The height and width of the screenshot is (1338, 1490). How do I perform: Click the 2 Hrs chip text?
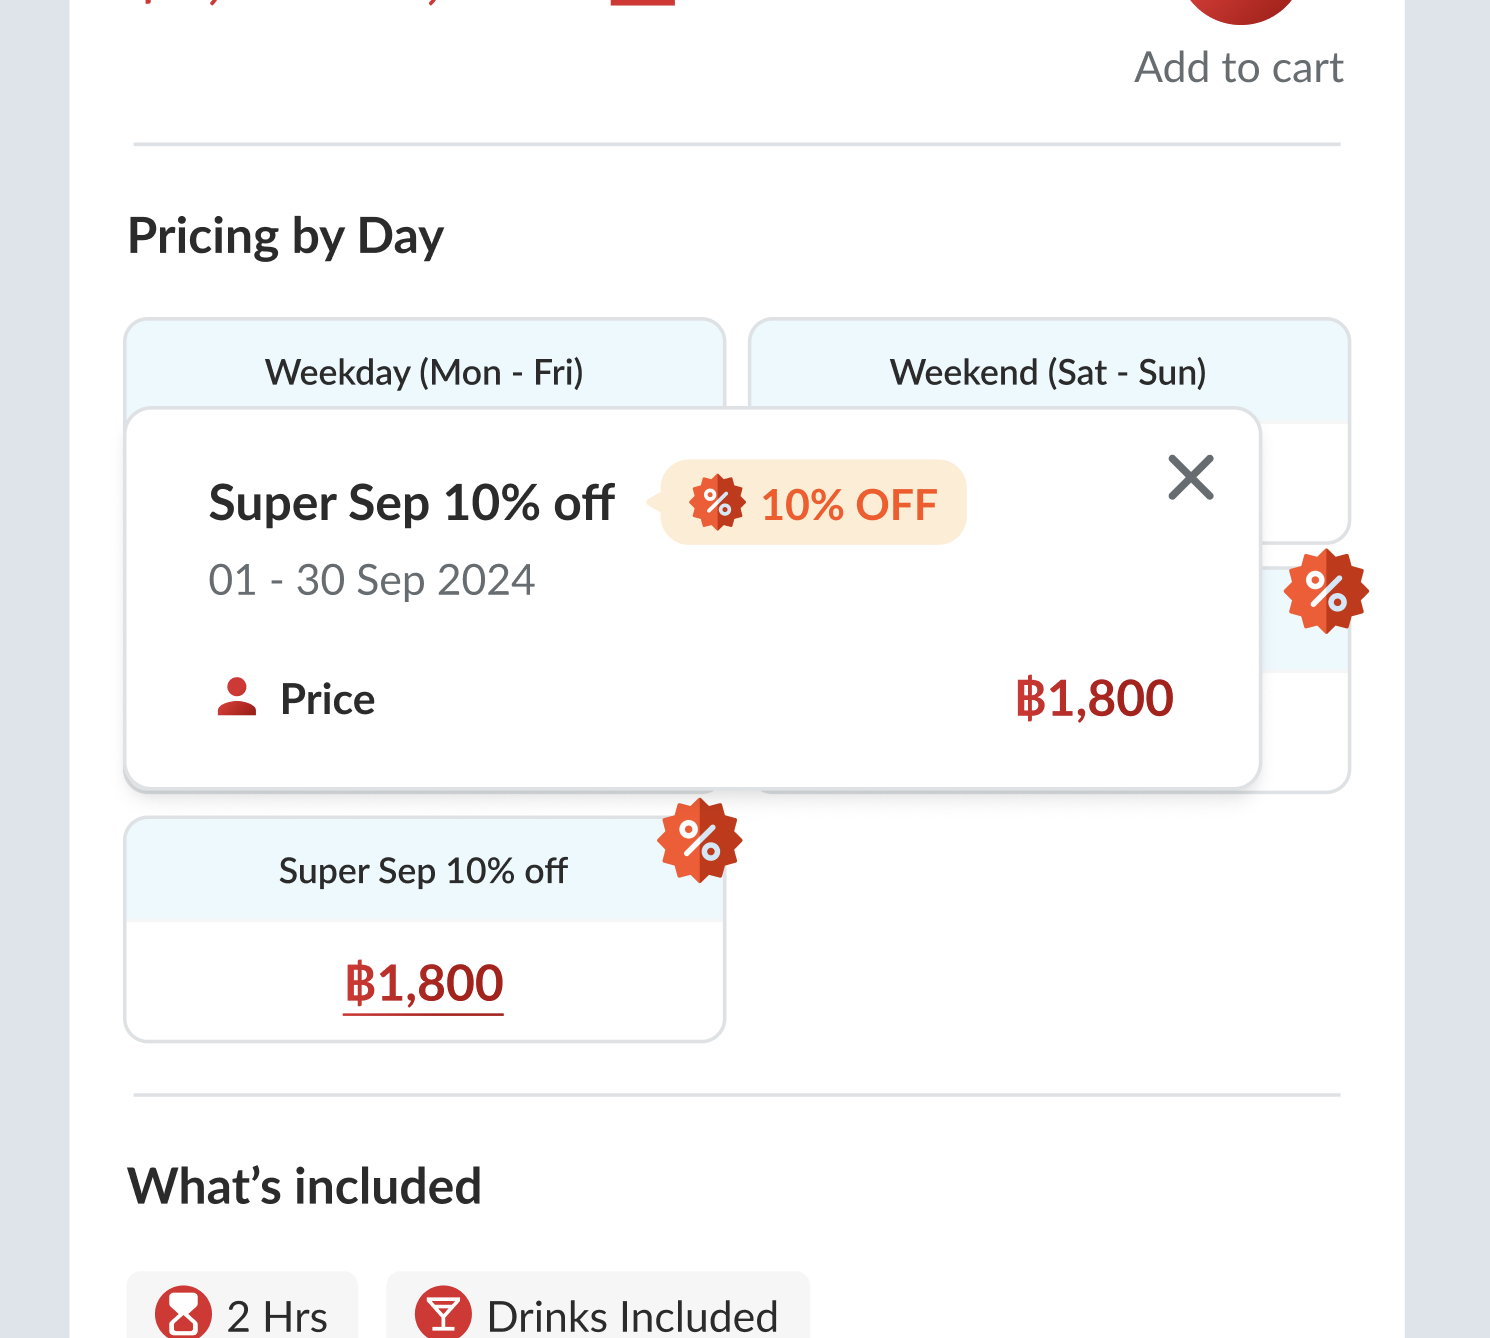[x=277, y=1316]
